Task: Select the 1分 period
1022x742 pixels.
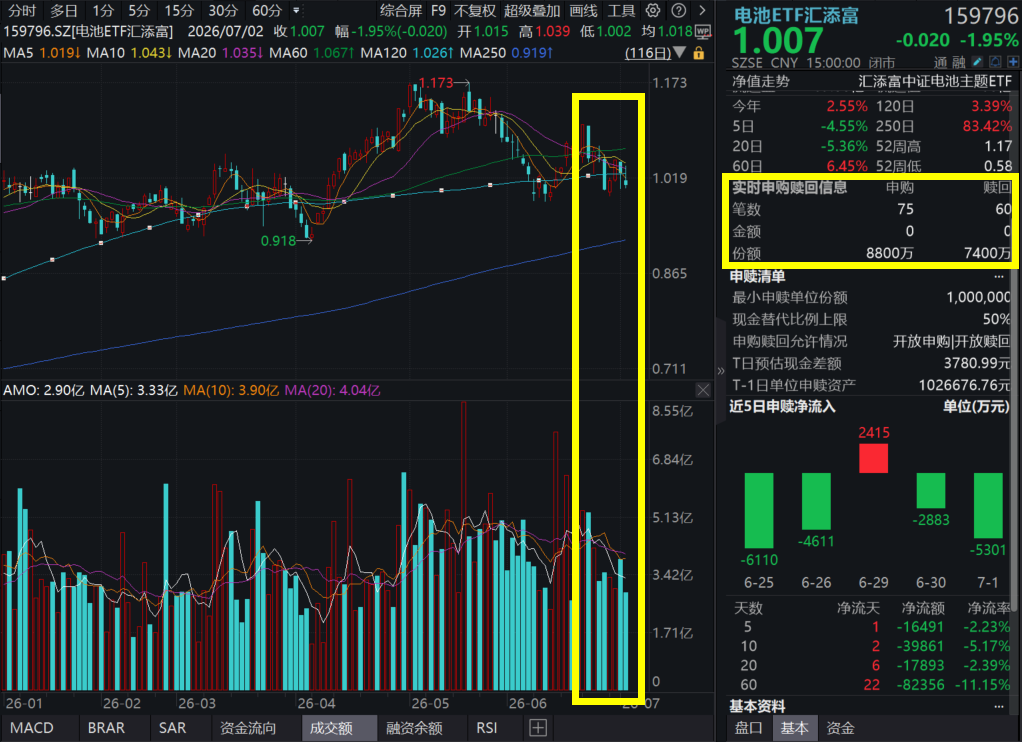Action: 103,10
